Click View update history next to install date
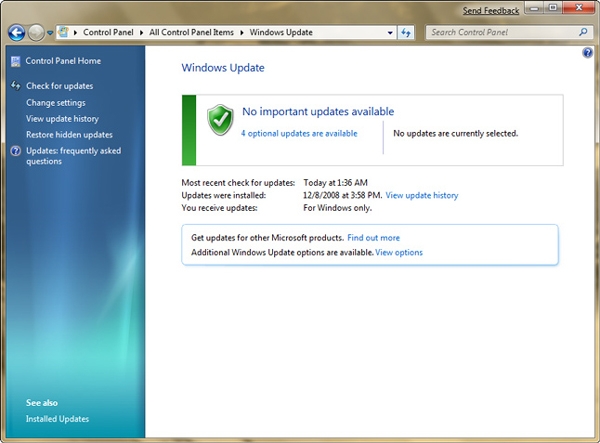The height and width of the screenshot is (443, 600). pyautogui.click(x=422, y=195)
